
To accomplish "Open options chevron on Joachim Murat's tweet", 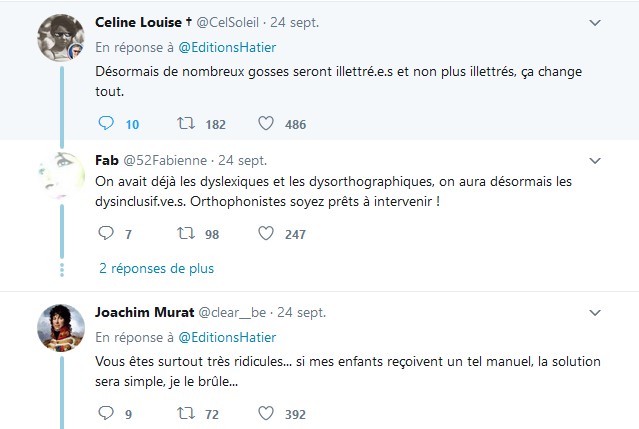I will coord(595,313).
